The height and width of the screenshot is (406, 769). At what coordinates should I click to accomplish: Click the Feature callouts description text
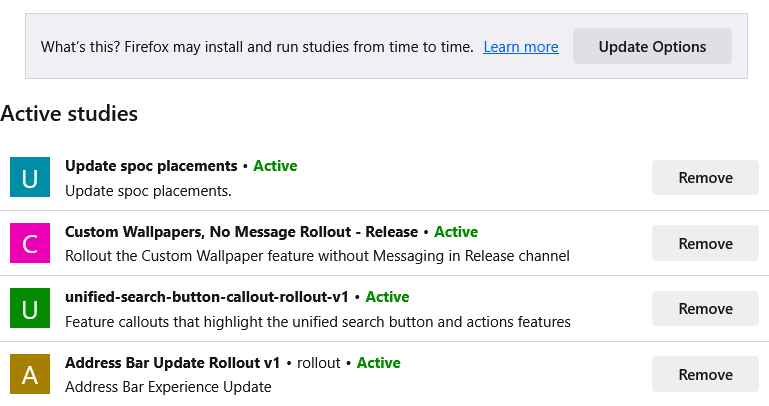pos(318,321)
